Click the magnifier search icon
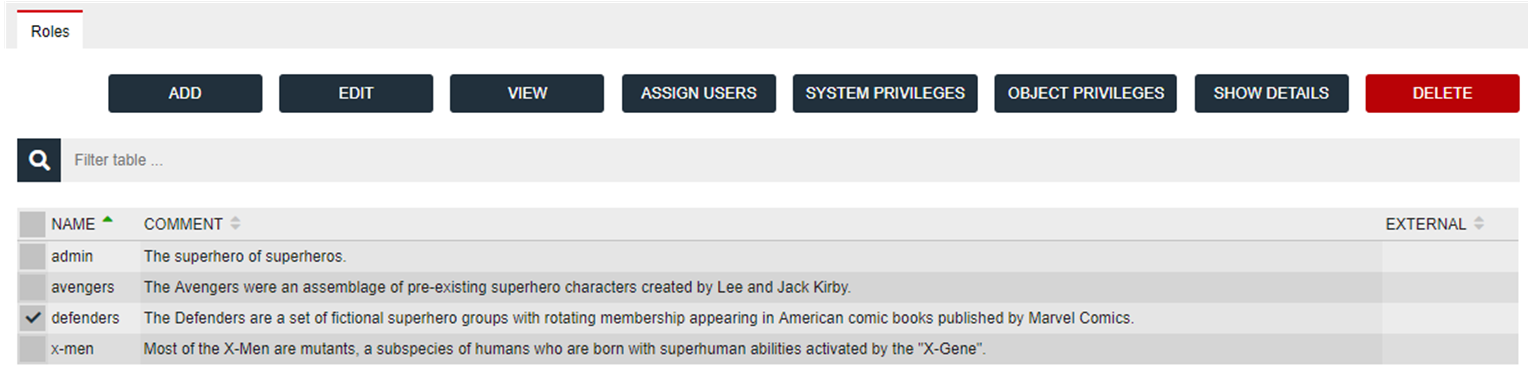 [39, 160]
